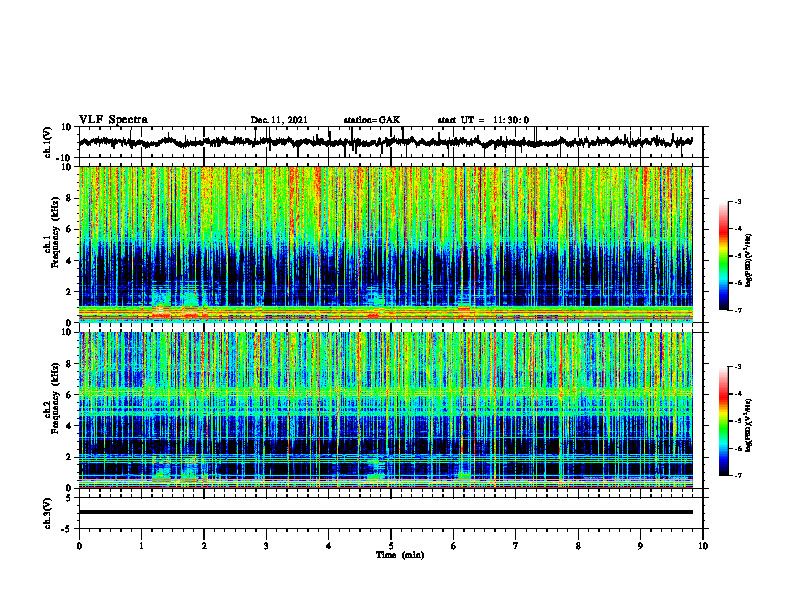Click time axis tick label 4

point(329,546)
